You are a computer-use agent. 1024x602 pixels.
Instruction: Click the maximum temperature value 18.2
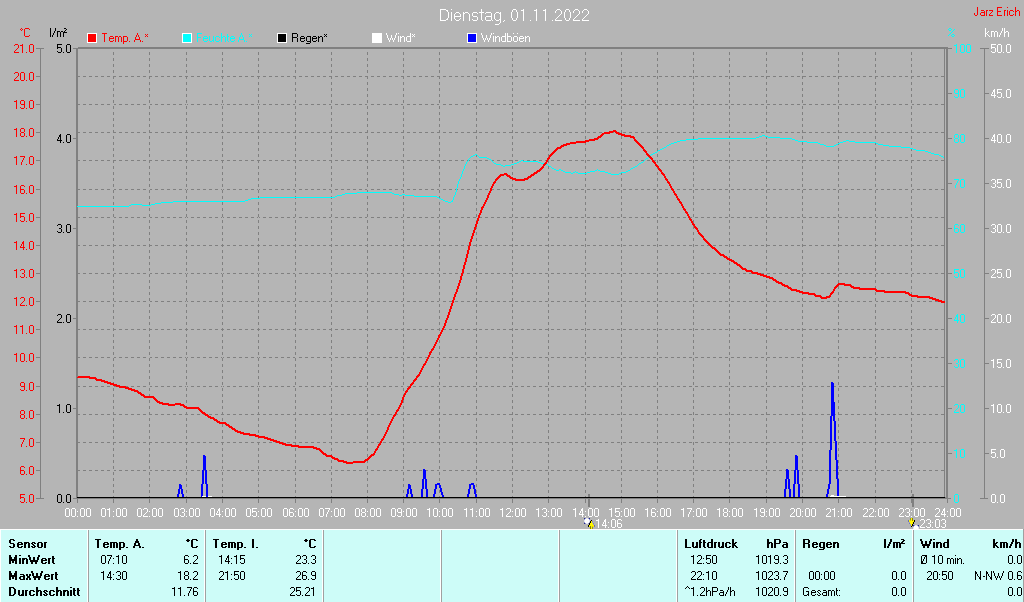188,577
